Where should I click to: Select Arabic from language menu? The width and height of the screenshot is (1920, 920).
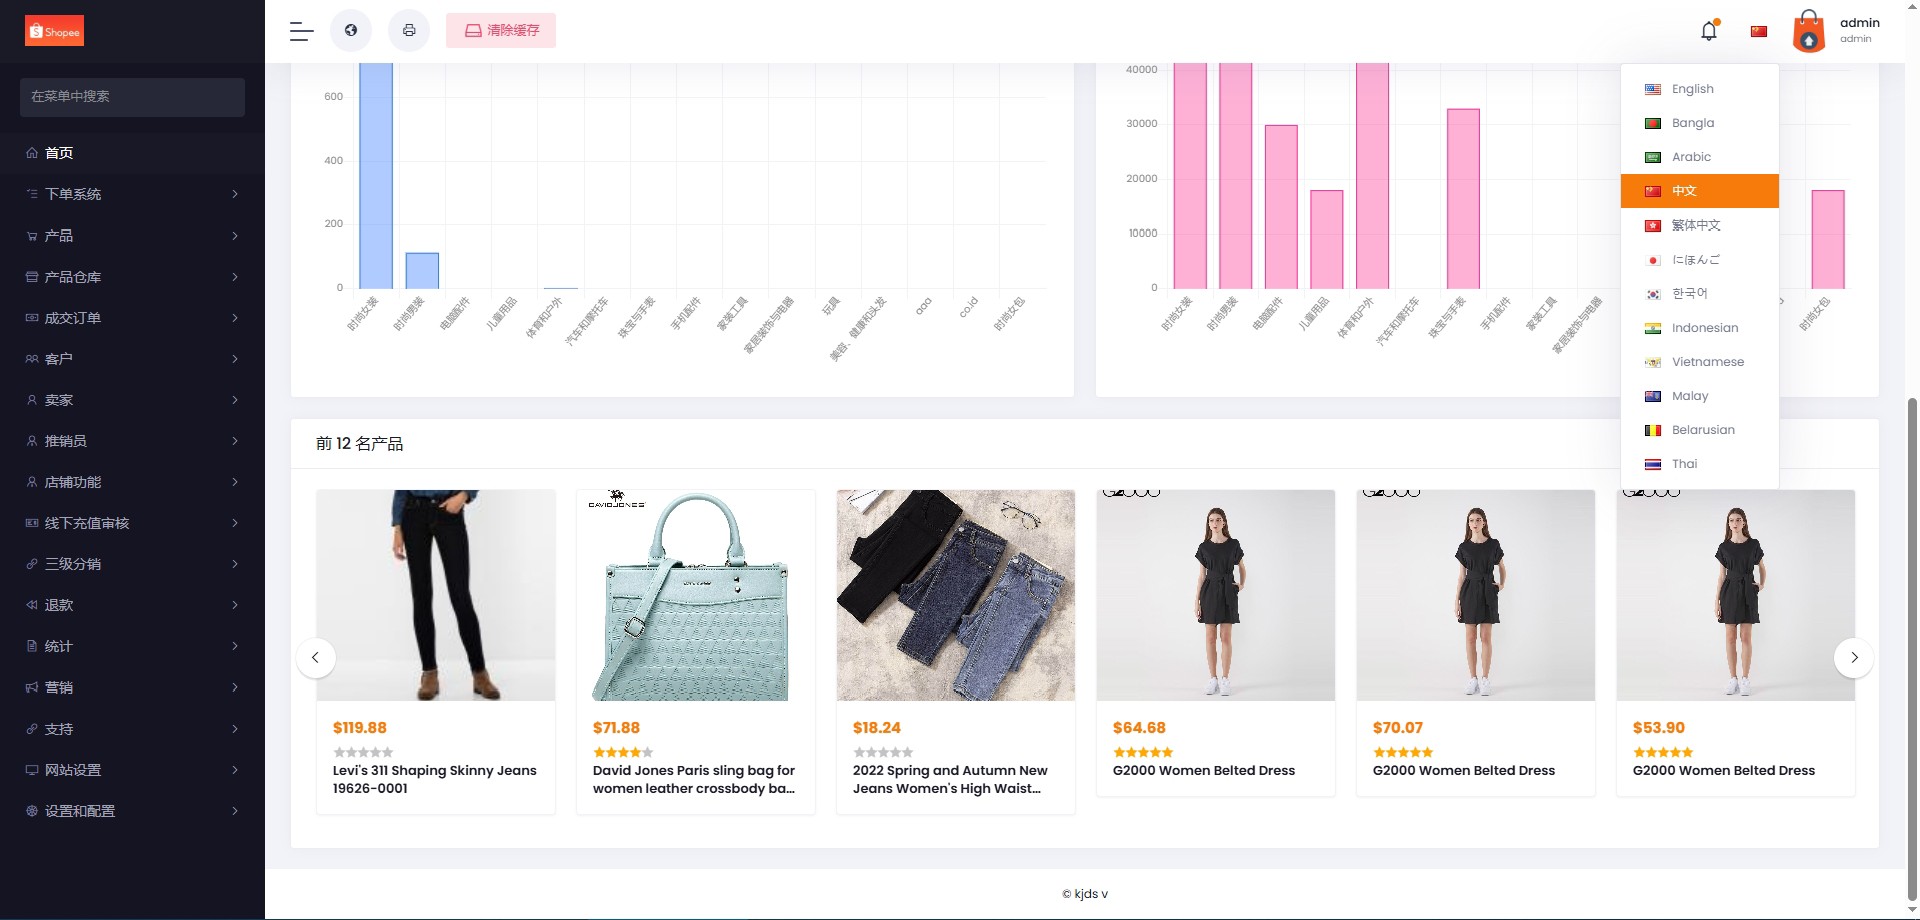coord(1700,157)
